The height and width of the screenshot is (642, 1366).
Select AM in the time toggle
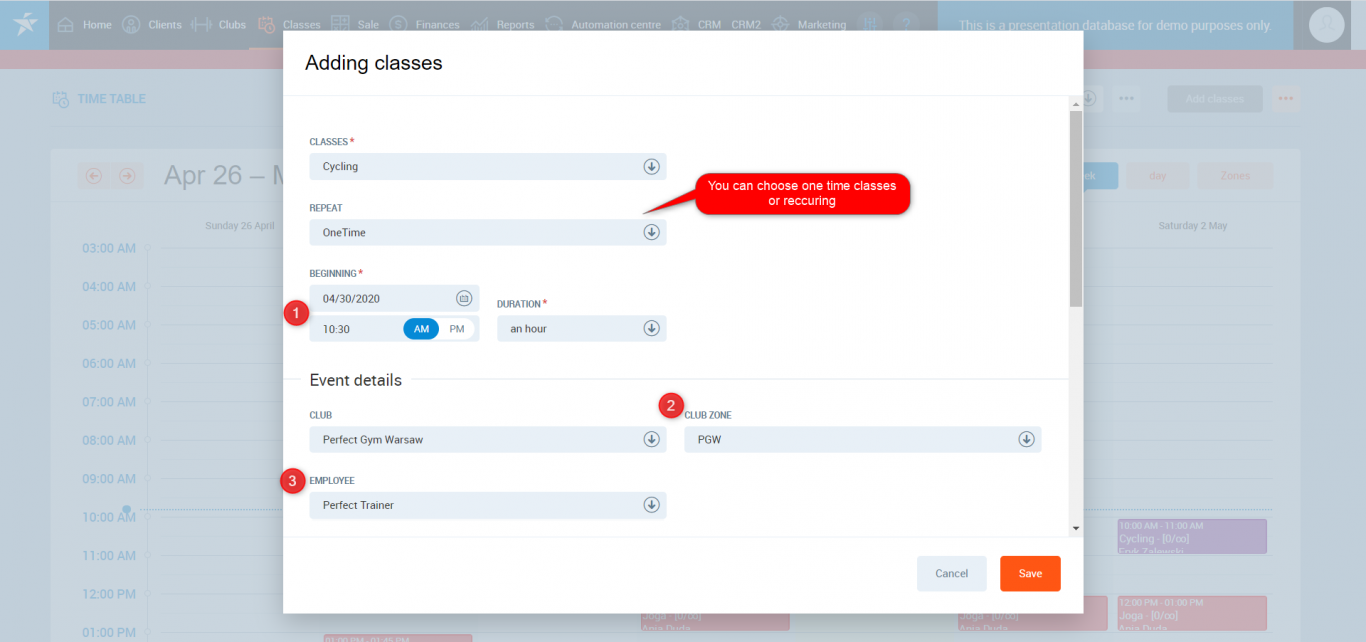421,329
